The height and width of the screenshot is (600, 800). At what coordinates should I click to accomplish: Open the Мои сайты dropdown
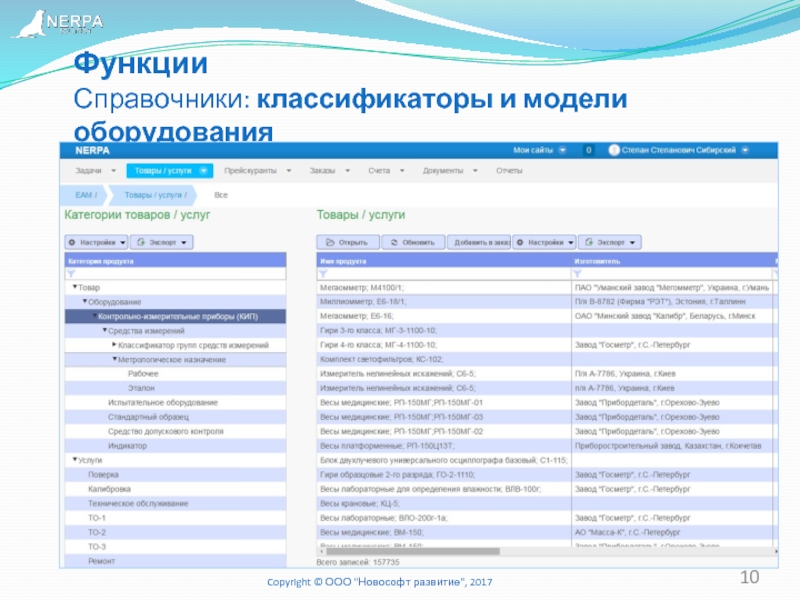pyautogui.click(x=539, y=150)
